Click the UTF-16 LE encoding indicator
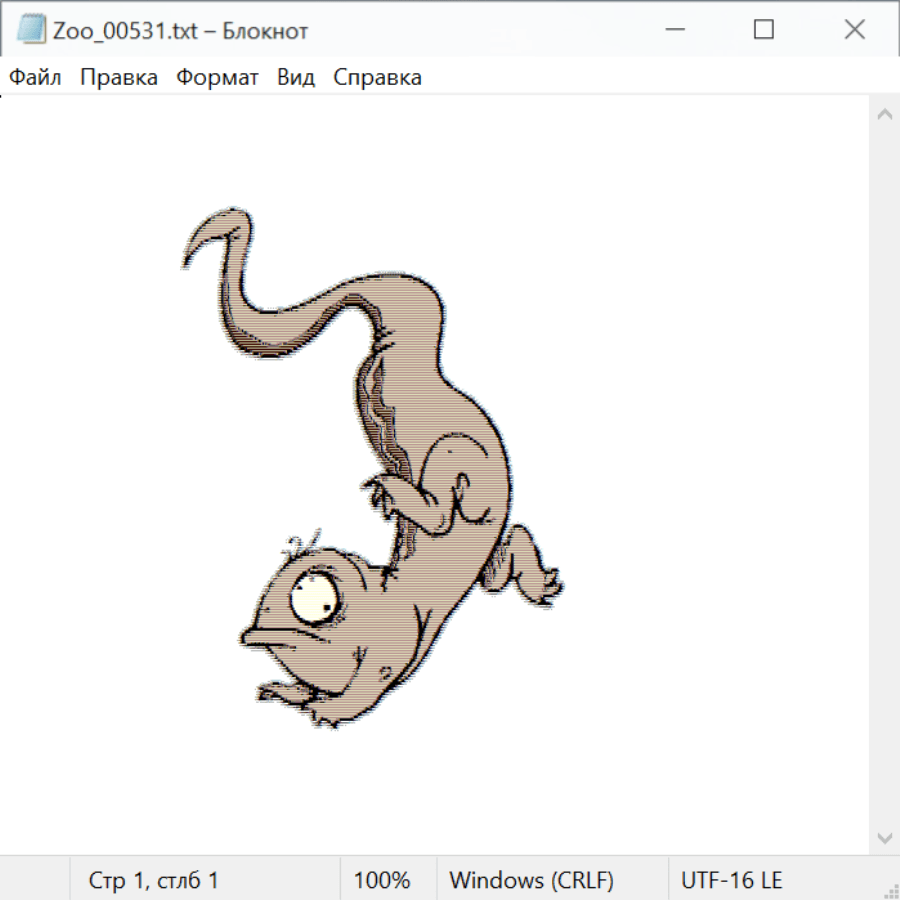 pyautogui.click(x=731, y=881)
